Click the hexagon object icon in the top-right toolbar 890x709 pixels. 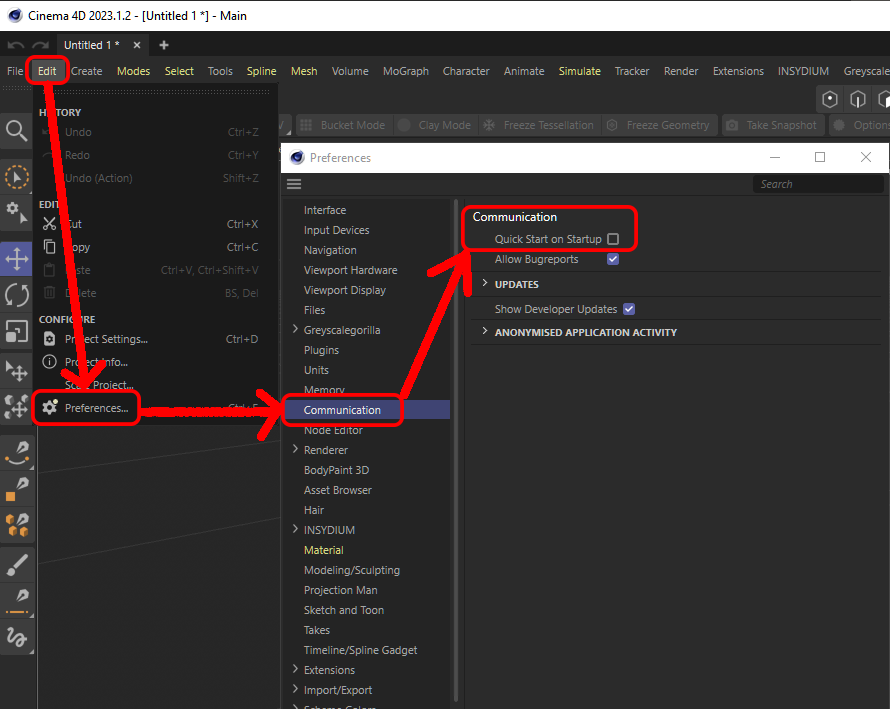[830, 99]
